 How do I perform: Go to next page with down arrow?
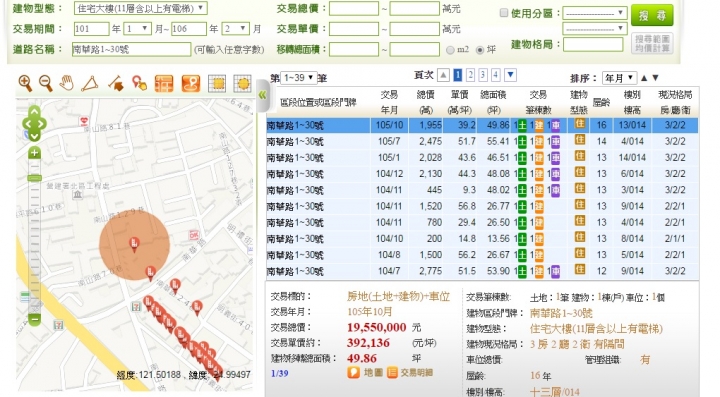(510, 75)
